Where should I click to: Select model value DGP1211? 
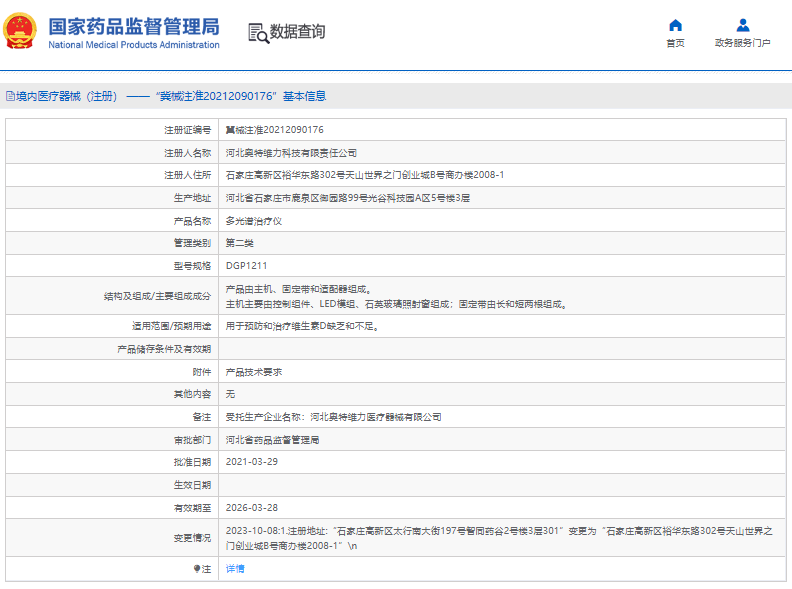pyautogui.click(x=246, y=266)
